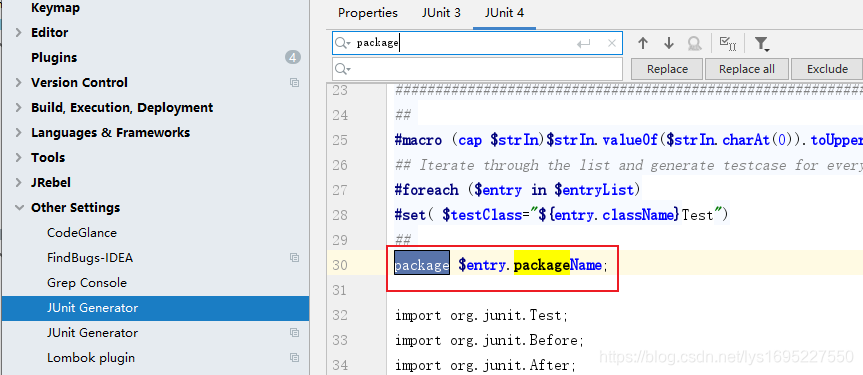Open search history magnifier dropdown

(343, 43)
